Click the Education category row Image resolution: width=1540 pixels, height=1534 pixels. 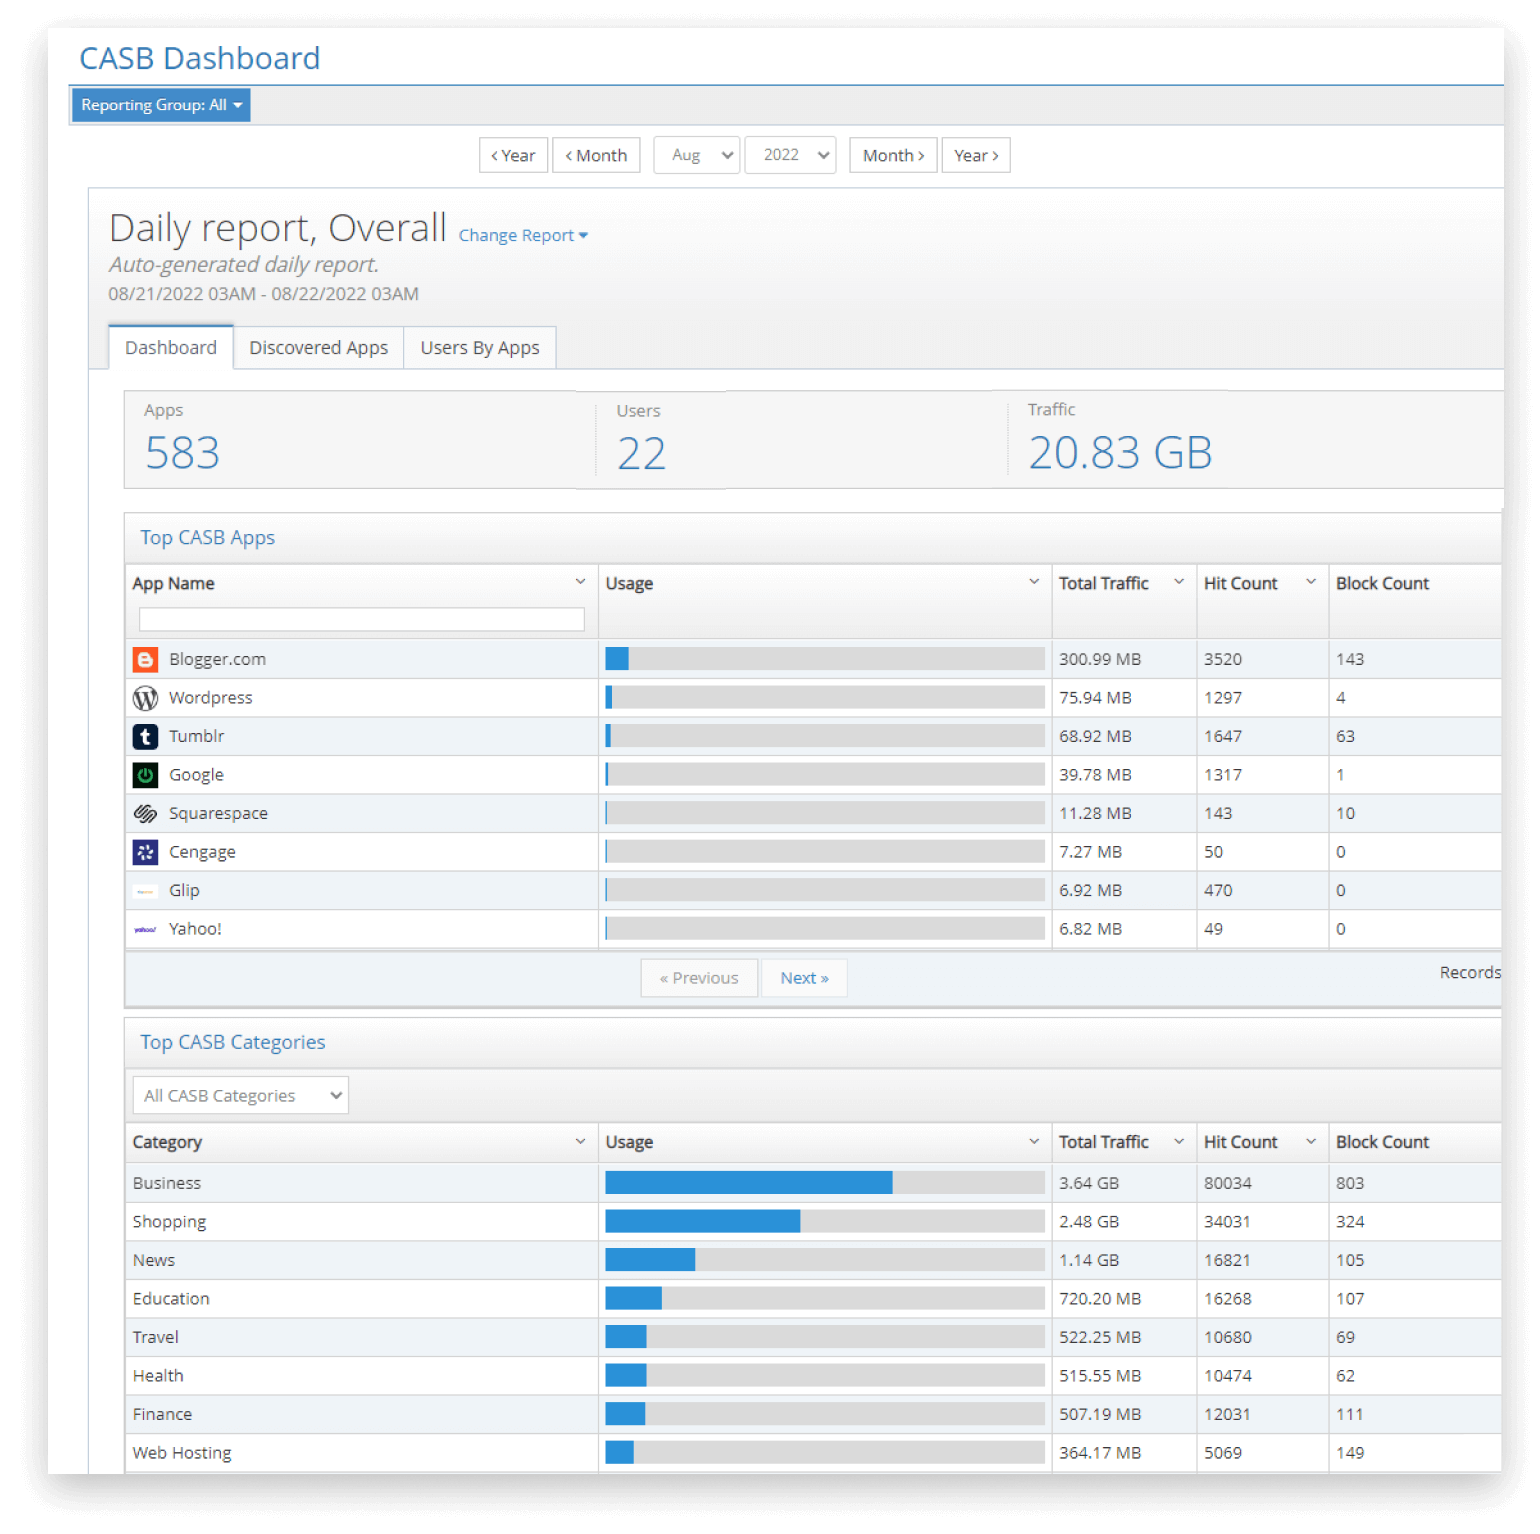coord(813,1299)
